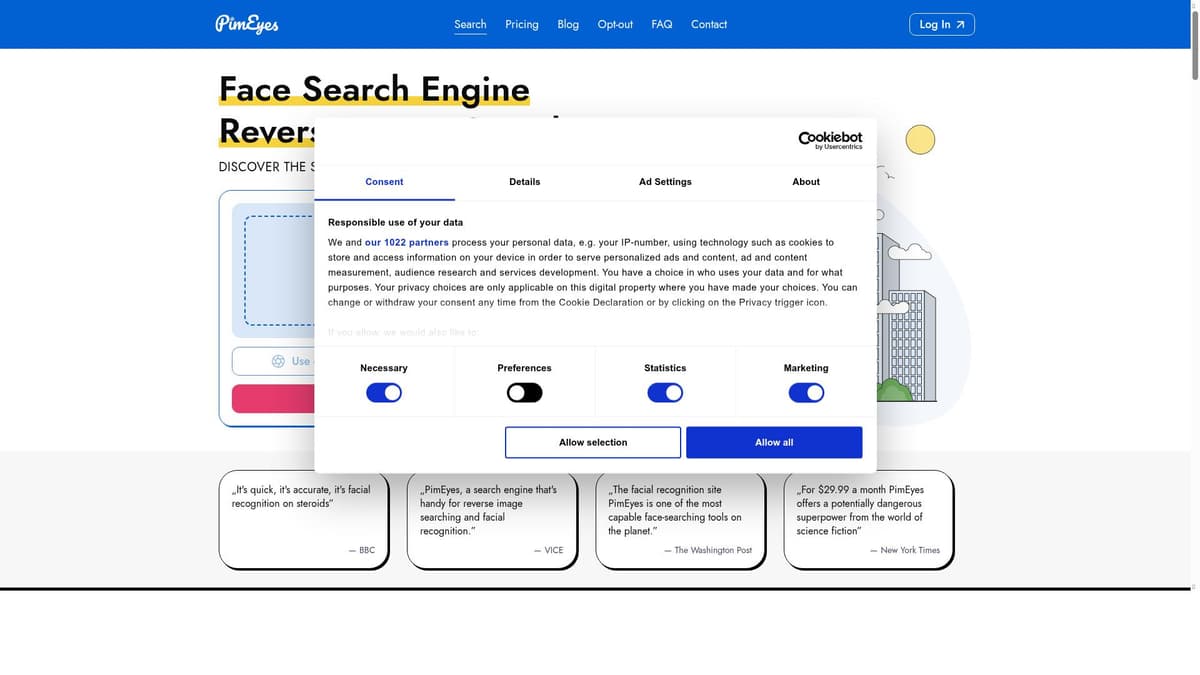Enable the Preferences cookies switch

click(524, 393)
